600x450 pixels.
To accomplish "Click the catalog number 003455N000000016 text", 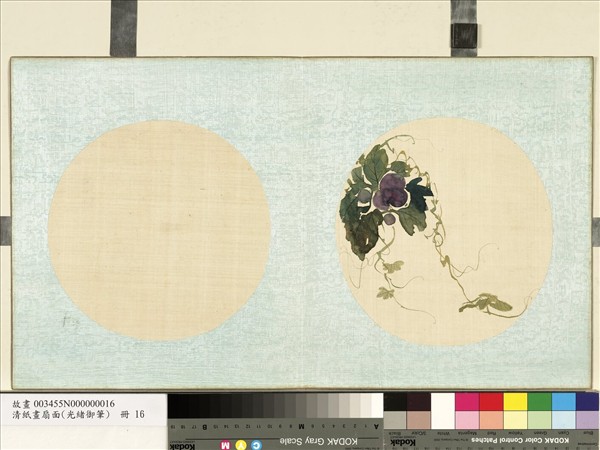I will (69, 402).
